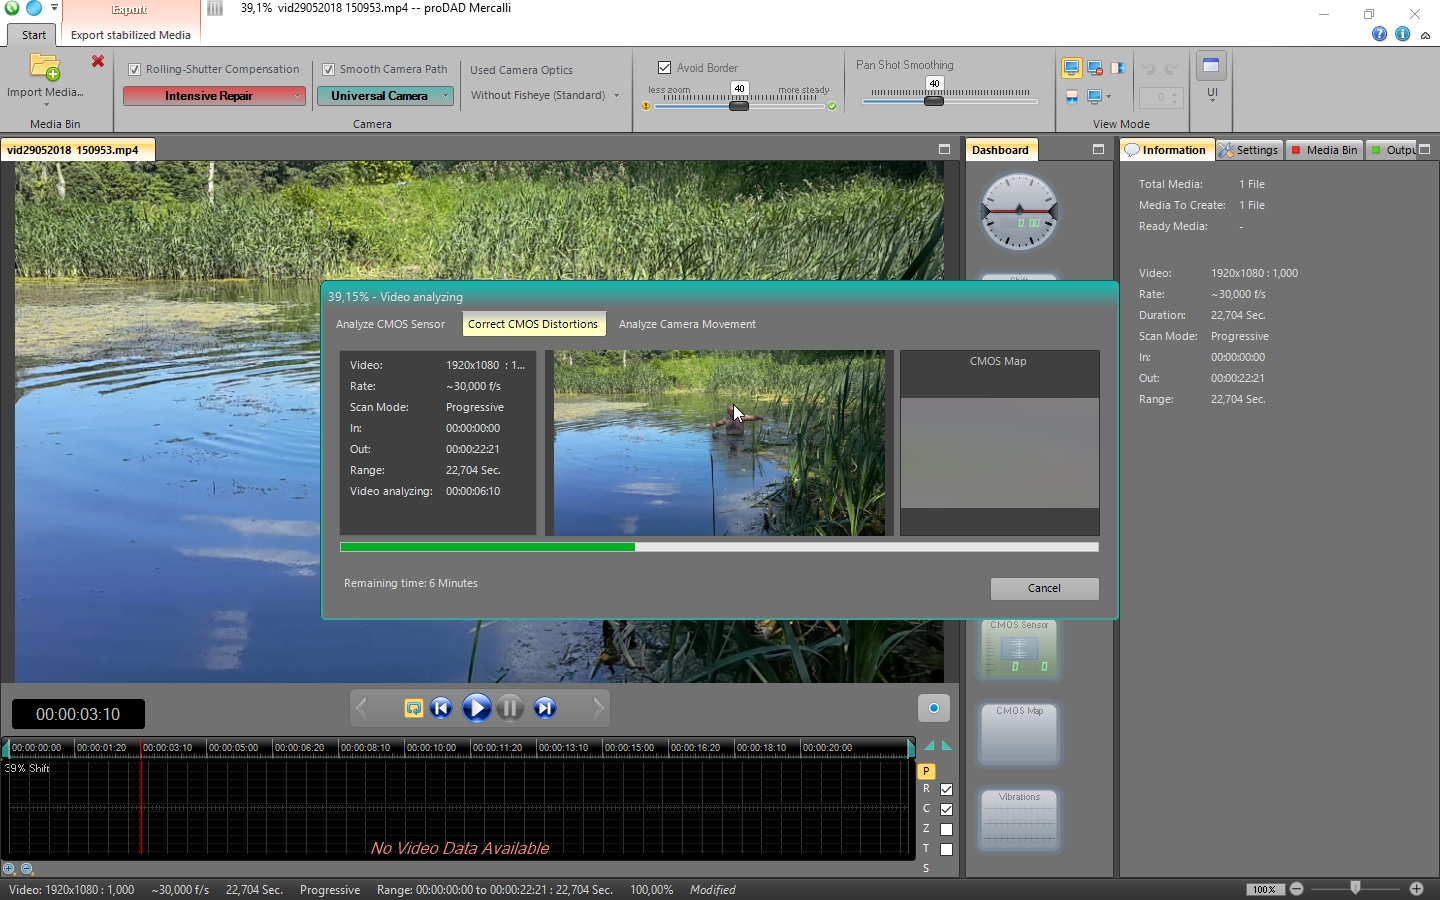
Task: Disable the Avoid Border checkbox
Action: [664, 68]
